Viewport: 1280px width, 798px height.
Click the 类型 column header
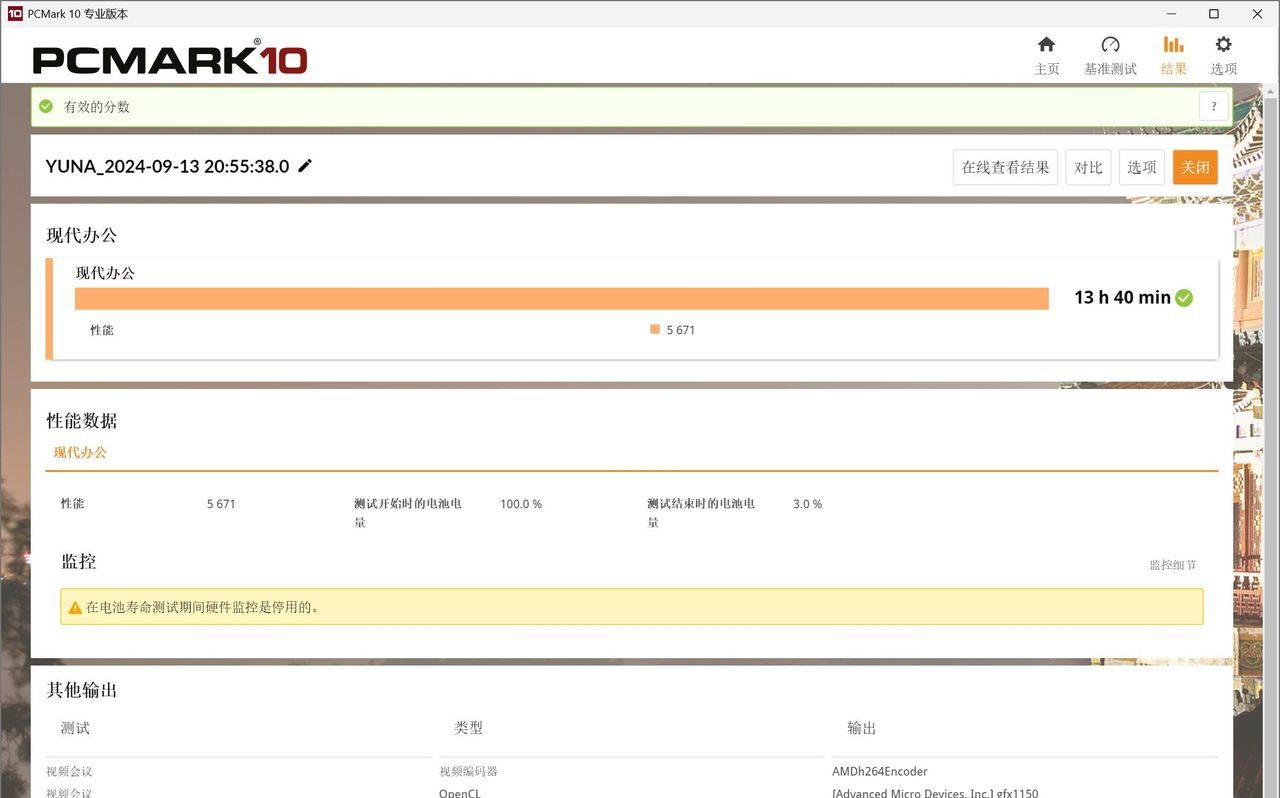click(x=468, y=728)
